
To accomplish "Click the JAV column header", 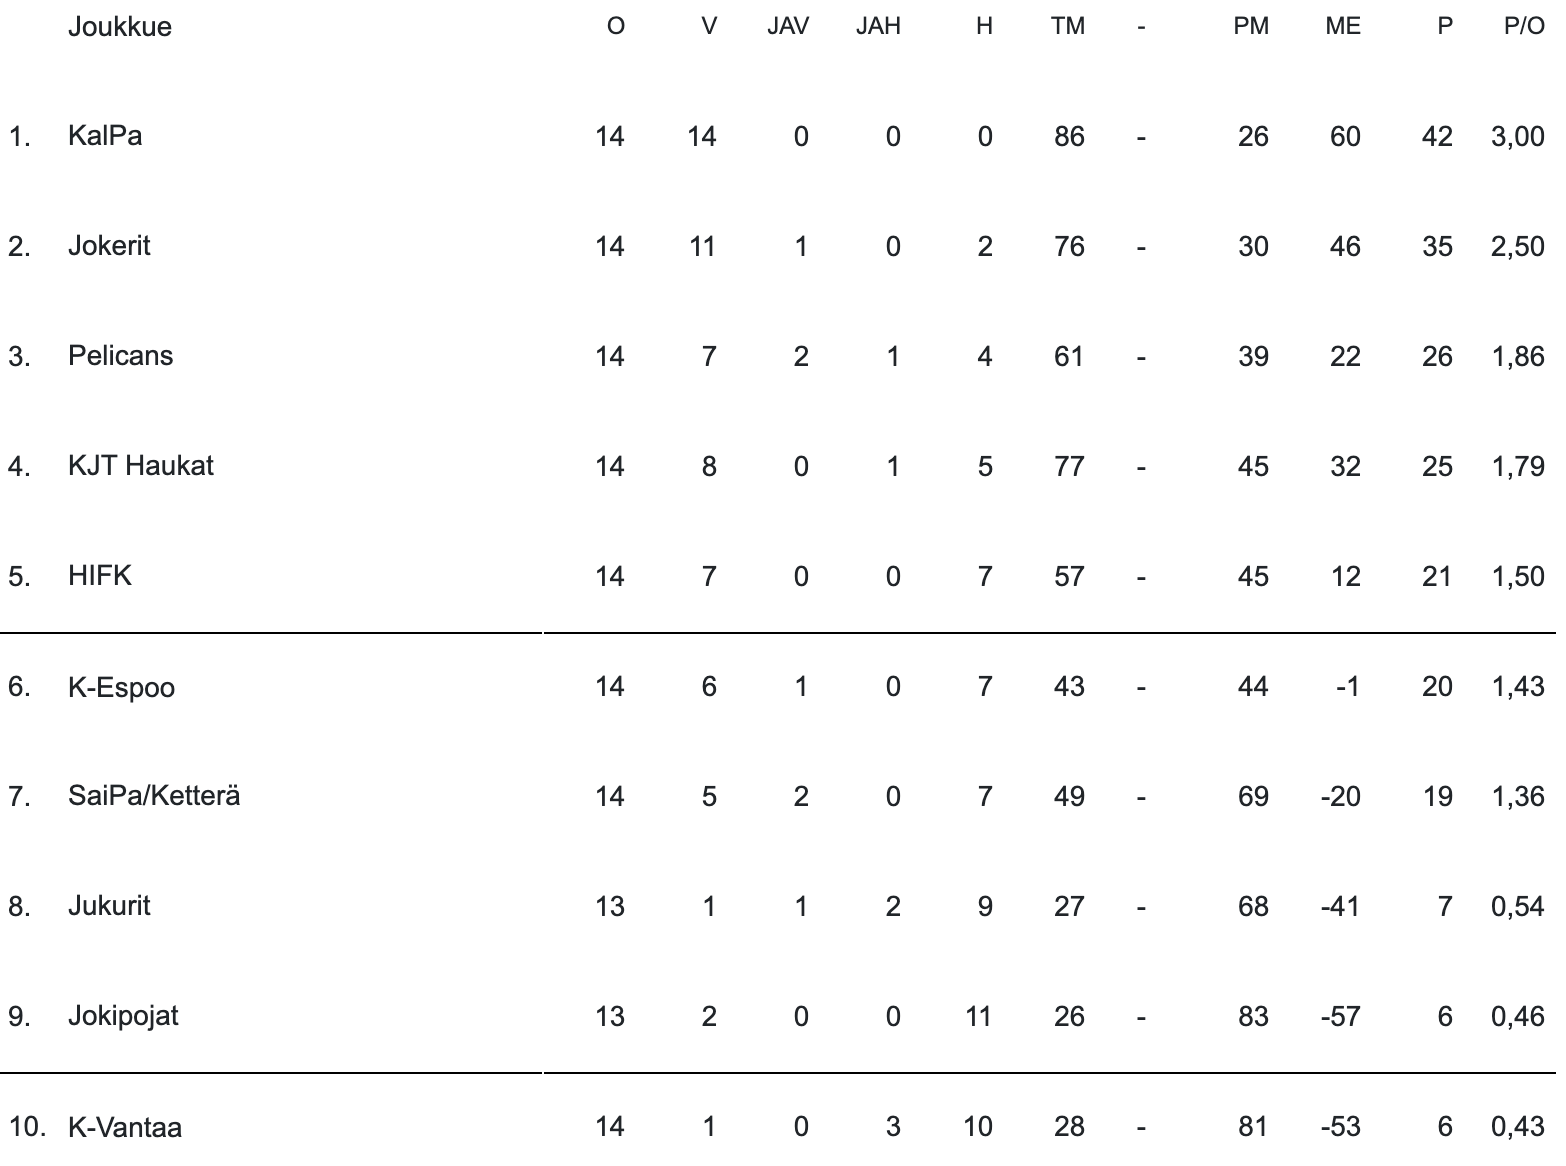I will click(x=788, y=27).
